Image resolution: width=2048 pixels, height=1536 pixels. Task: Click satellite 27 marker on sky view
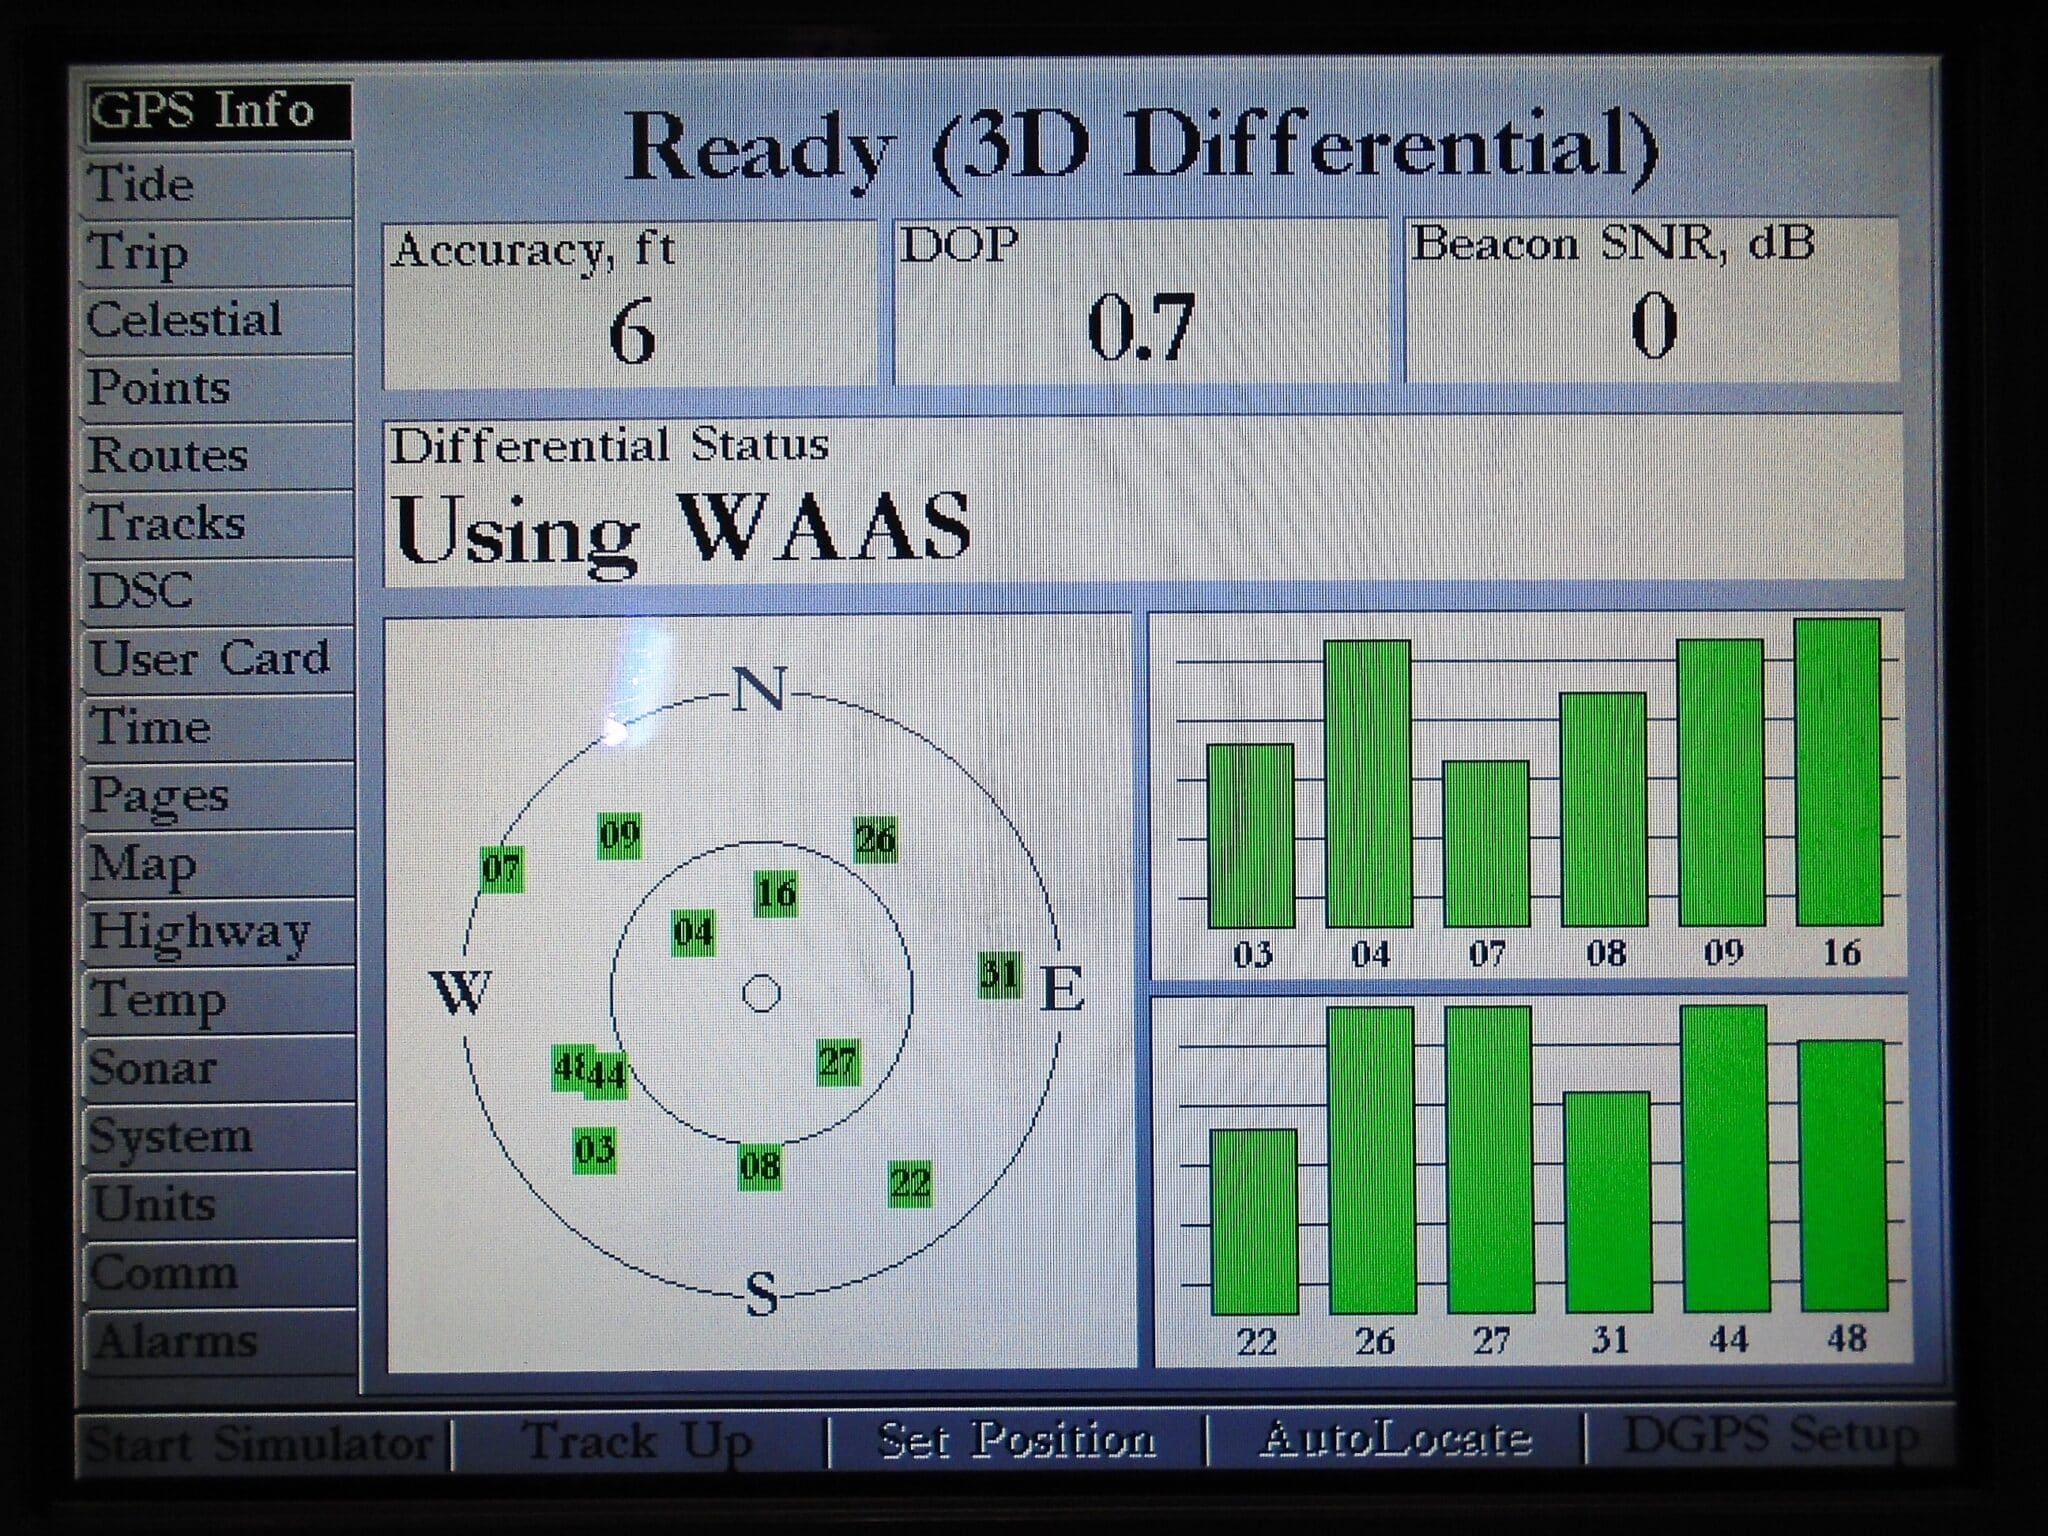tap(837, 1062)
